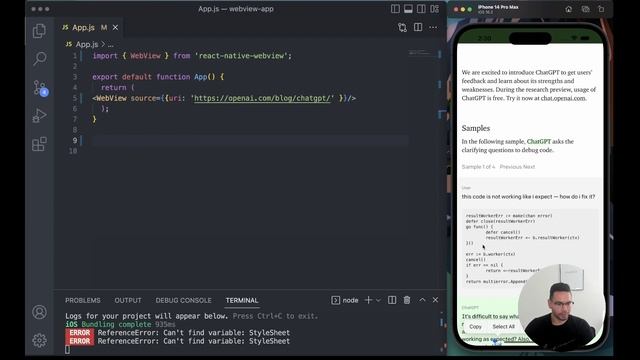
Task: Open the editor More Actions menu
Action: [x=433, y=27]
